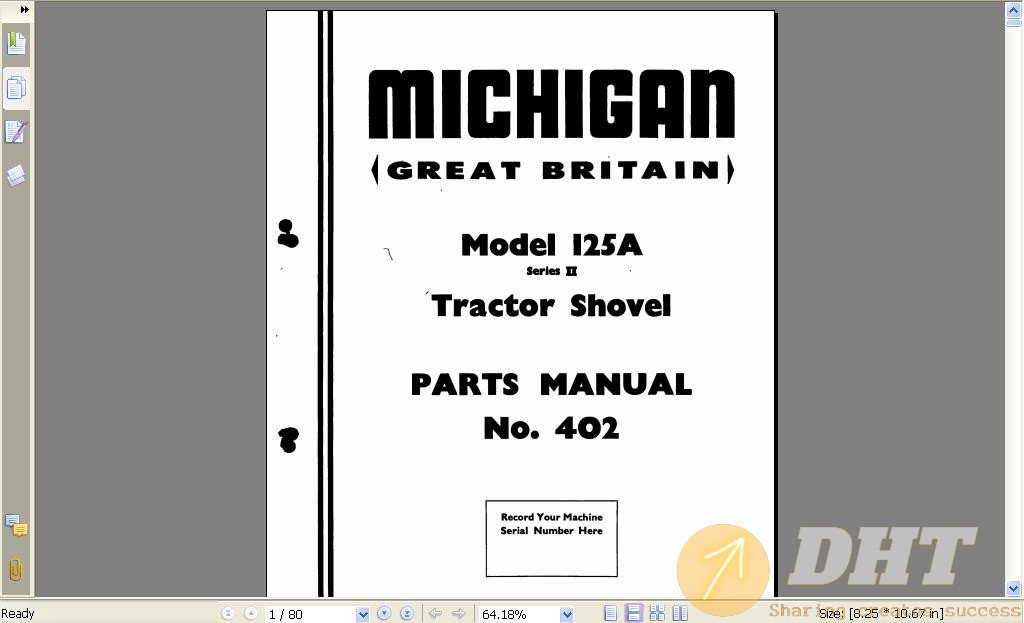Click the scroll up arrow of vertical scrollbar
Screen dimensions: 1024x623
1014,9
